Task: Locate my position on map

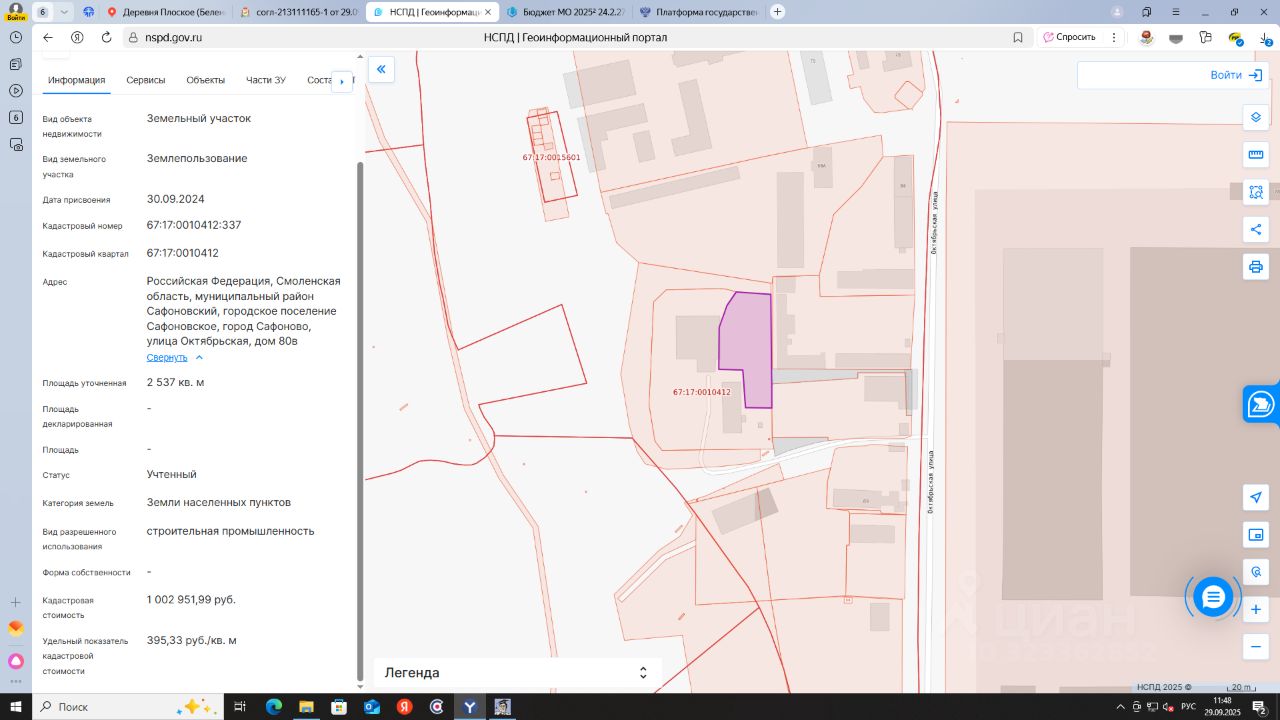Action: click(1256, 497)
